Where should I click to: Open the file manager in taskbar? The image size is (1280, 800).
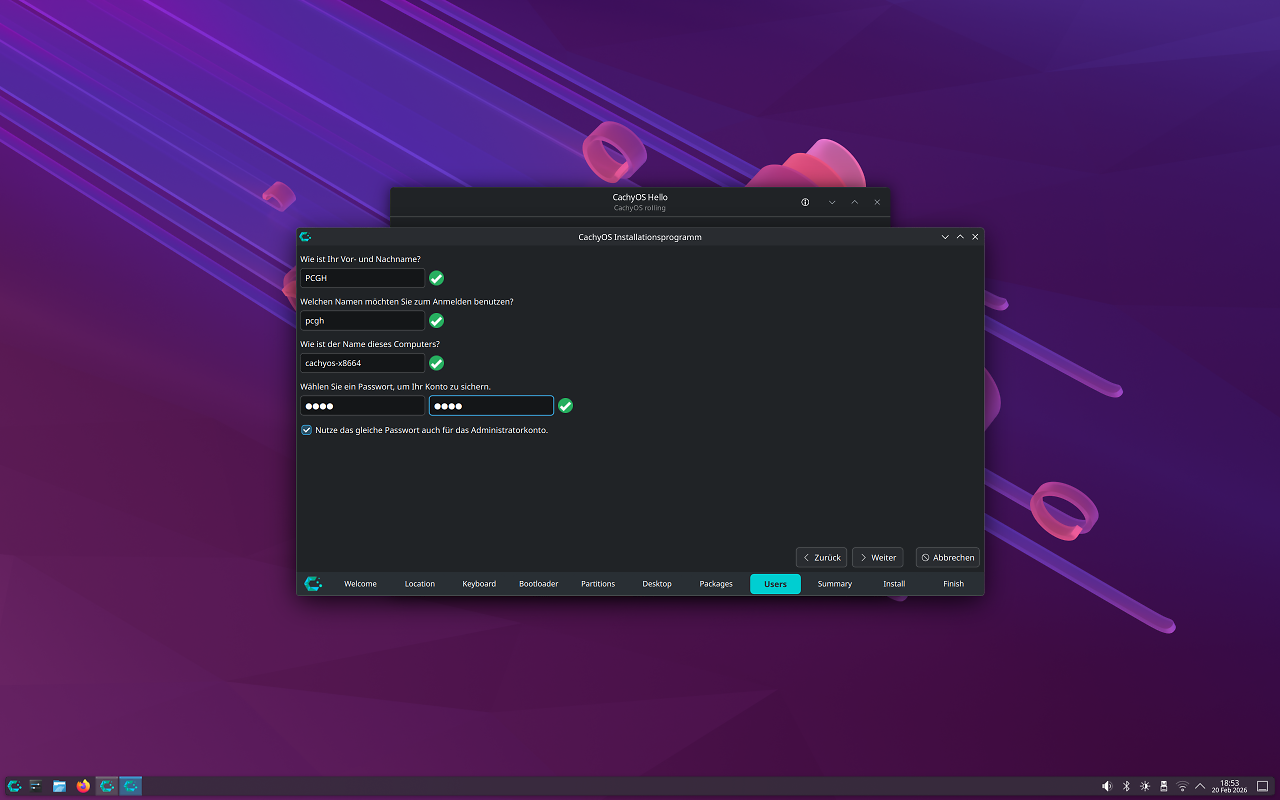pos(59,786)
